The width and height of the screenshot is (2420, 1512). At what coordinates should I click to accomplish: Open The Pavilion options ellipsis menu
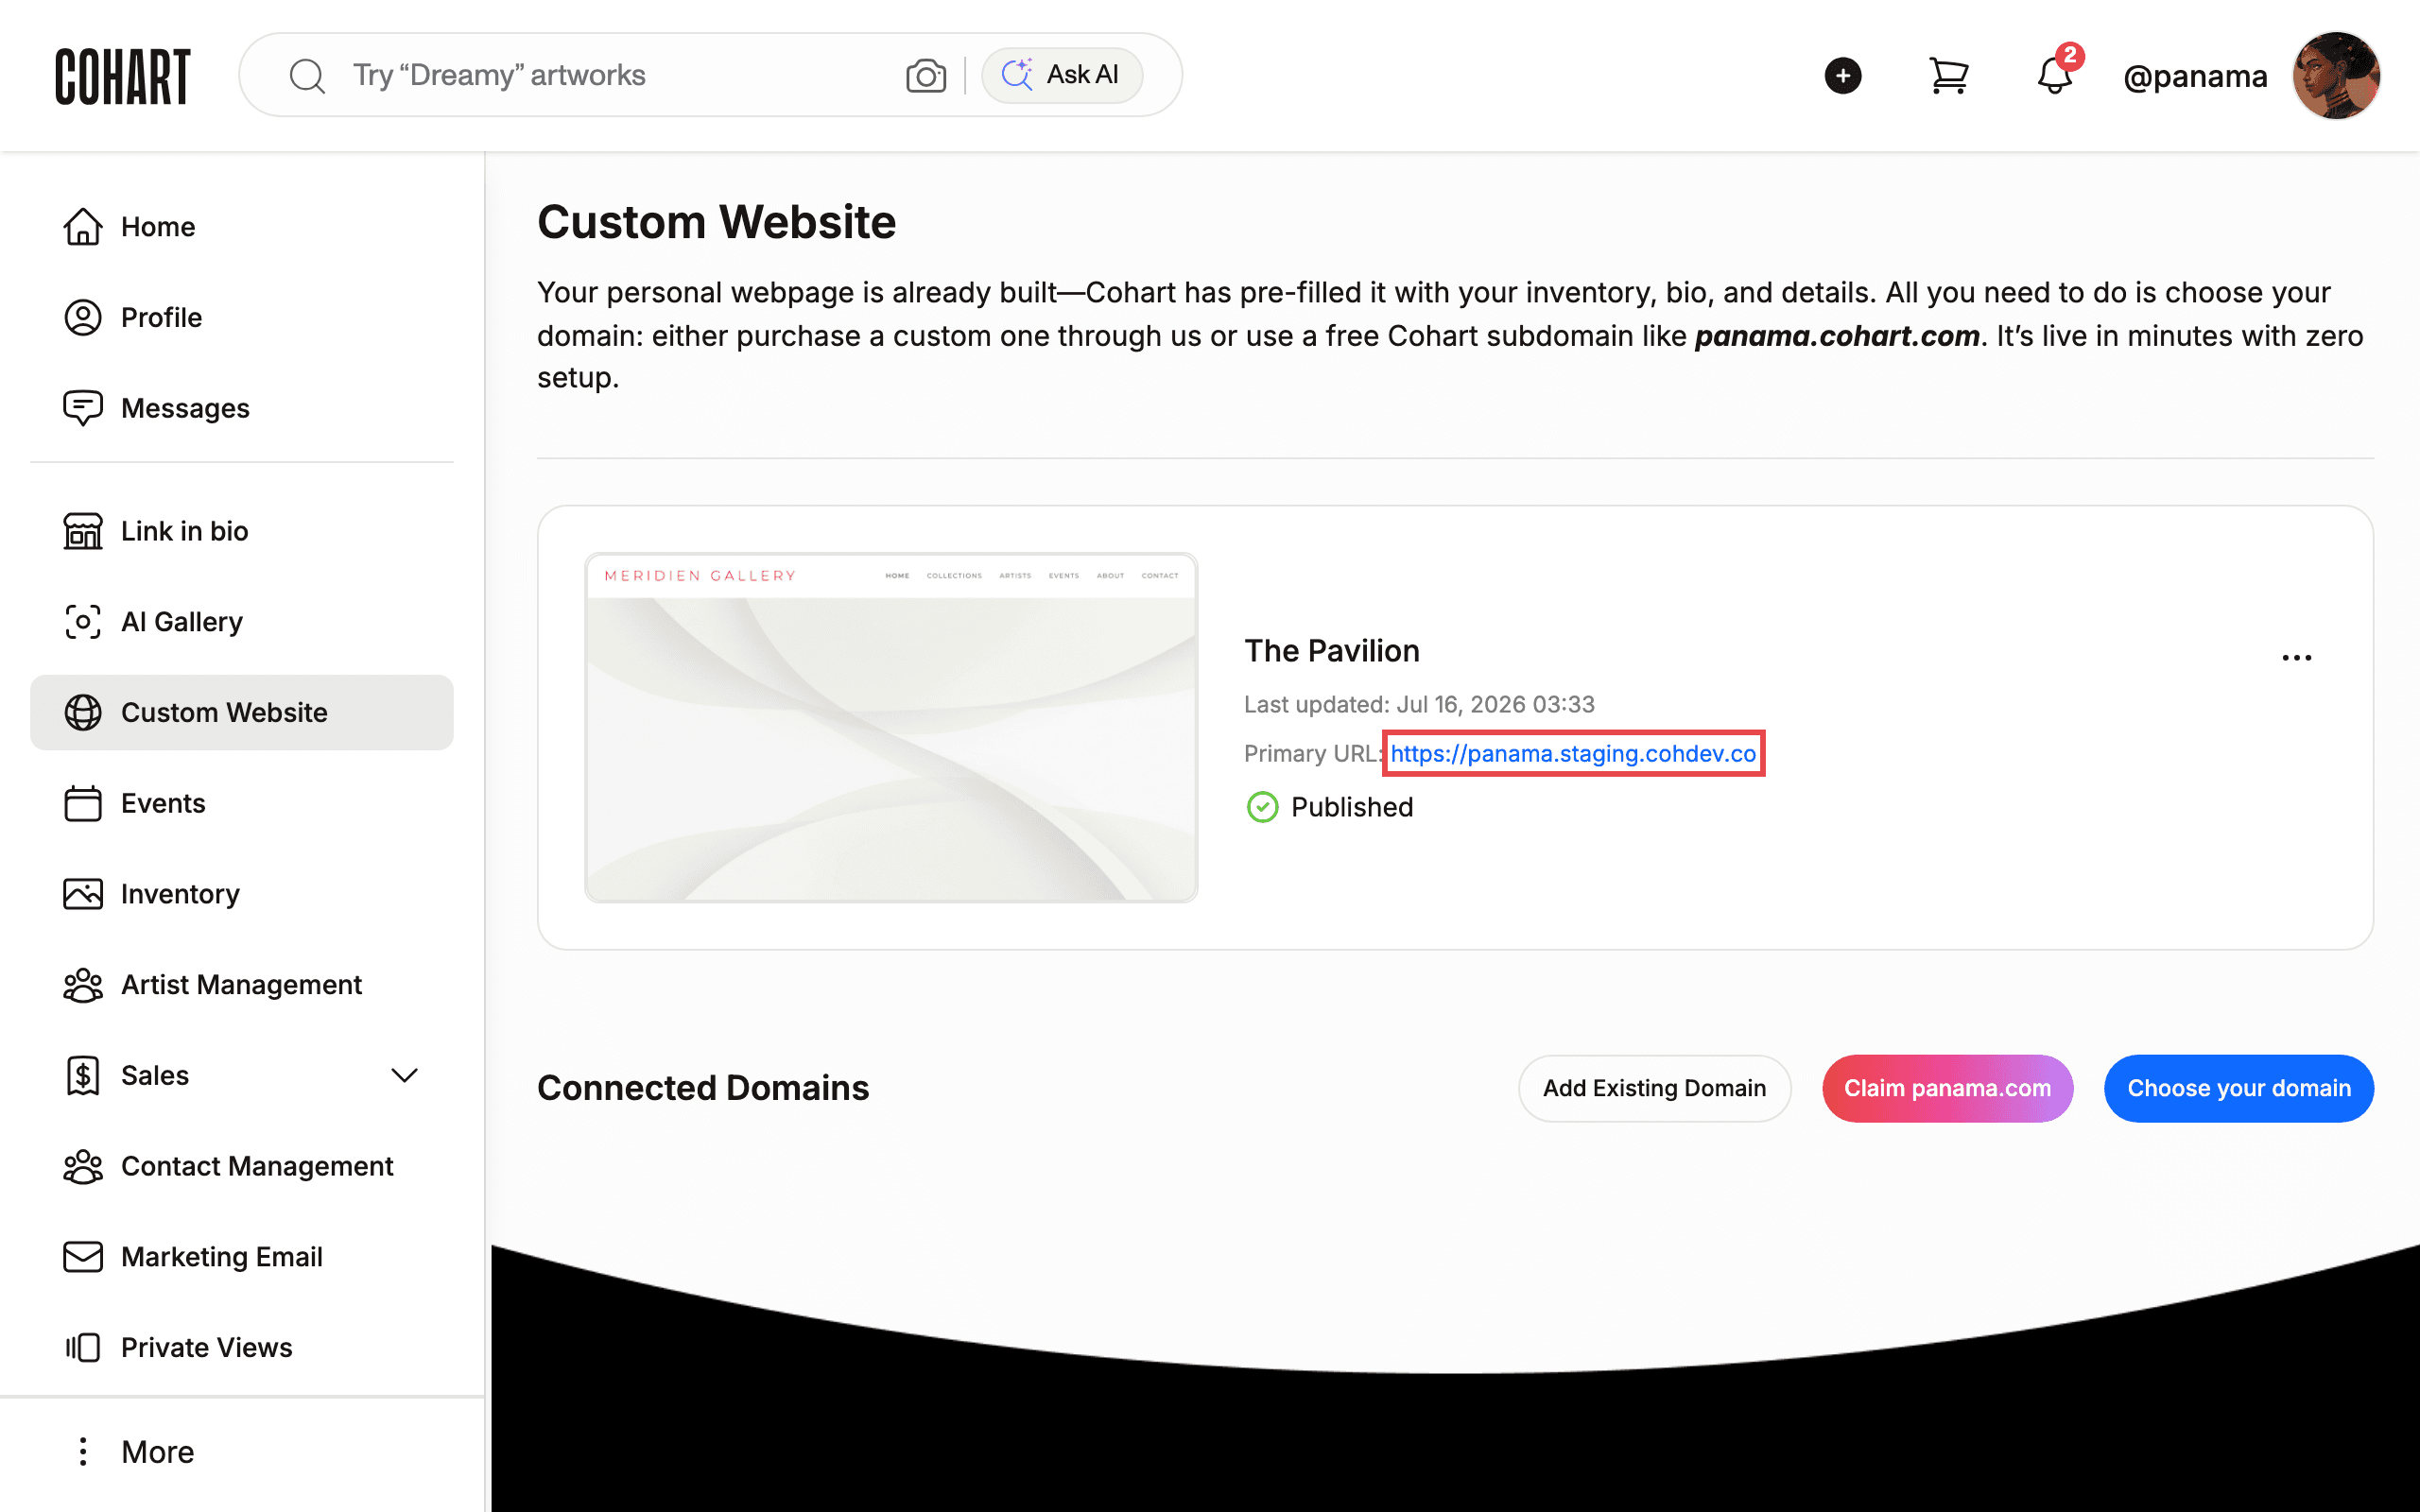pyautogui.click(x=2297, y=657)
